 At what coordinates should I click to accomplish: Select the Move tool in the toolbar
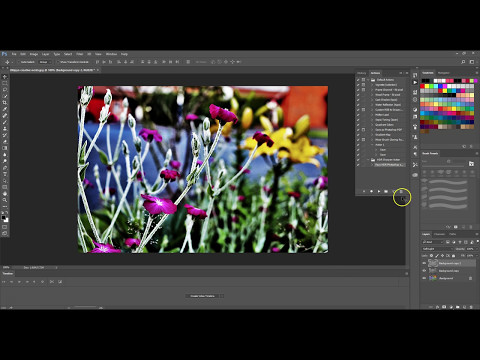tap(5, 77)
